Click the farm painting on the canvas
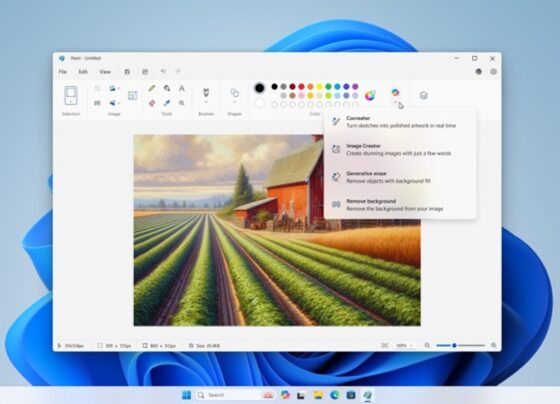 coord(277,230)
